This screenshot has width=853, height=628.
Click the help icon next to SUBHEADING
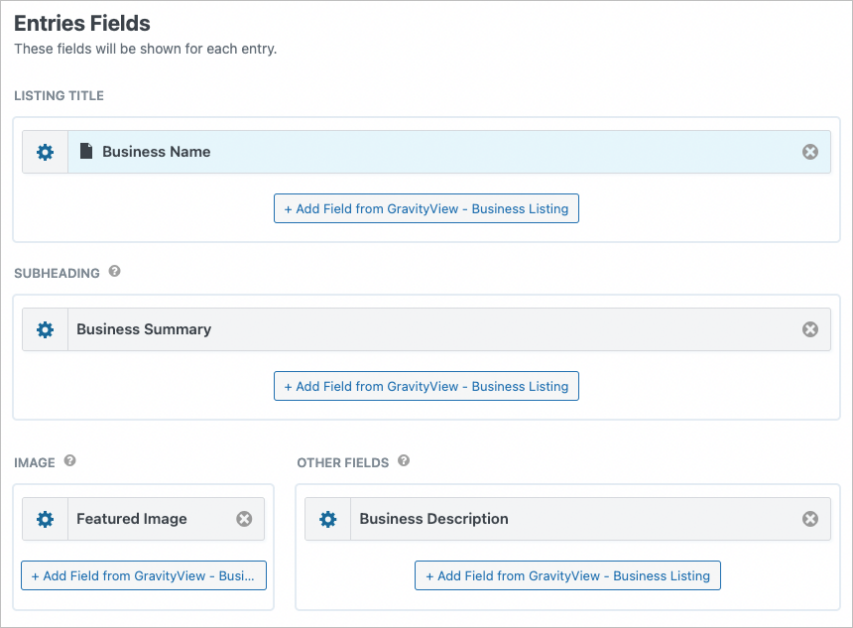click(116, 271)
